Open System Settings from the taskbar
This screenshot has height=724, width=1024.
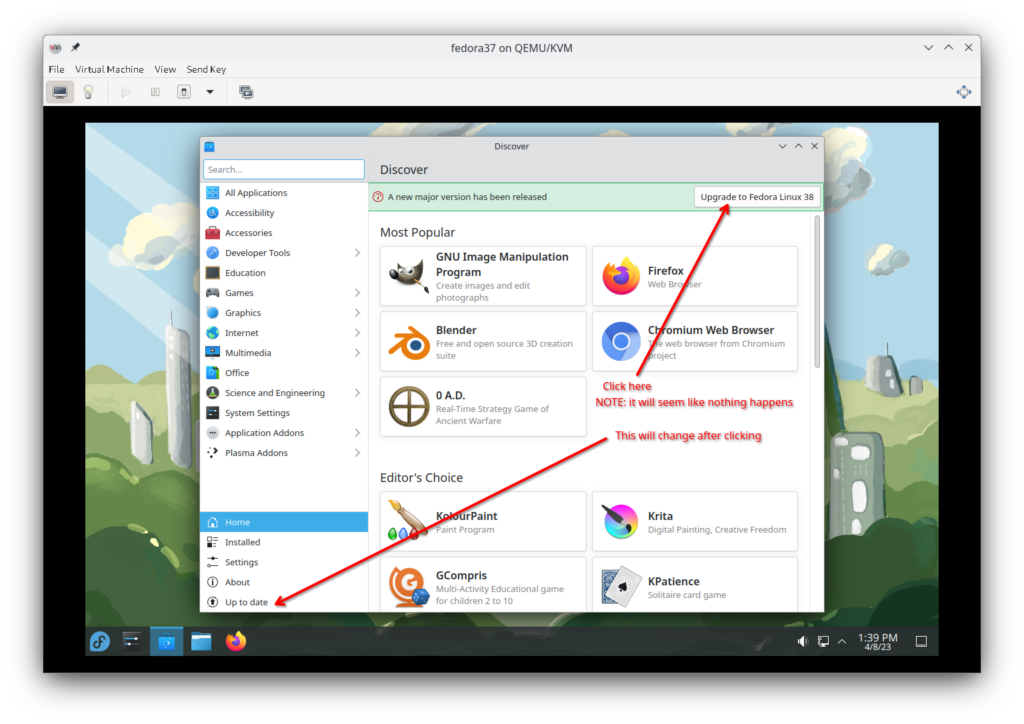pos(133,642)
